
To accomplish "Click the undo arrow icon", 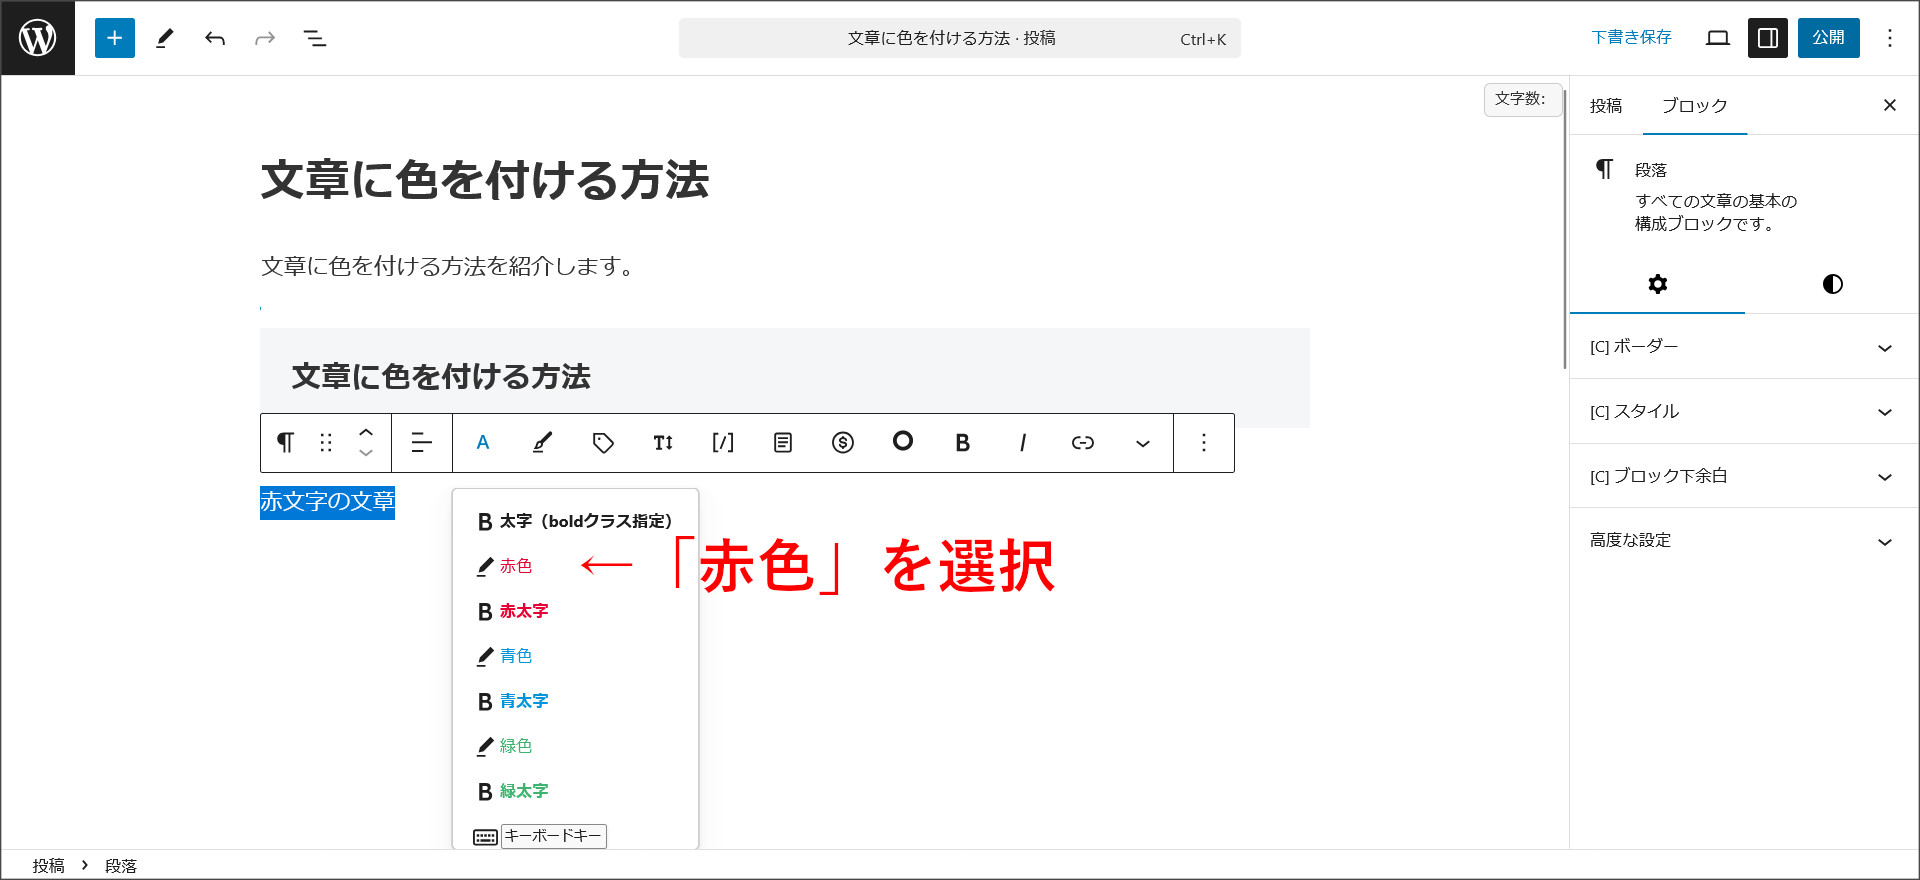I will tap(215, 39).
